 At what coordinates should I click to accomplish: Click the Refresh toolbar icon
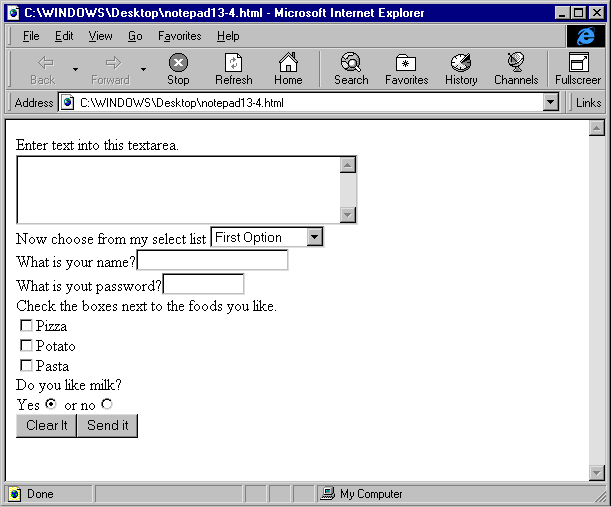(233, 62)
